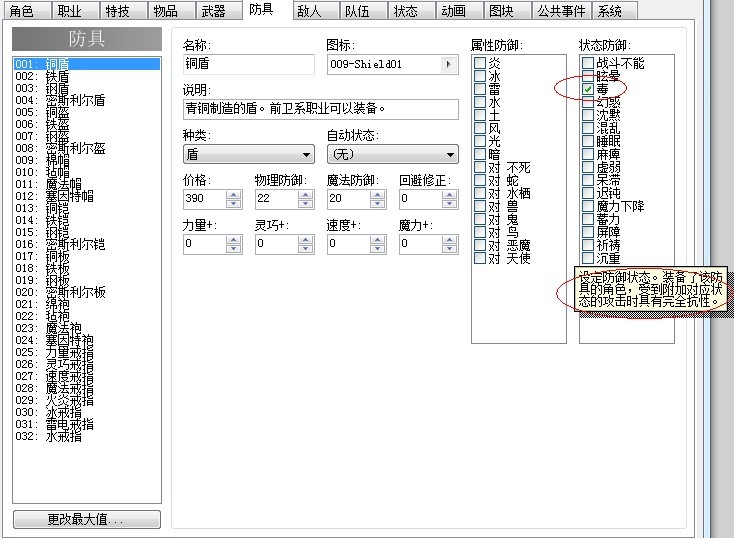Switch to the 特技 tab

(x=124, y=11)
